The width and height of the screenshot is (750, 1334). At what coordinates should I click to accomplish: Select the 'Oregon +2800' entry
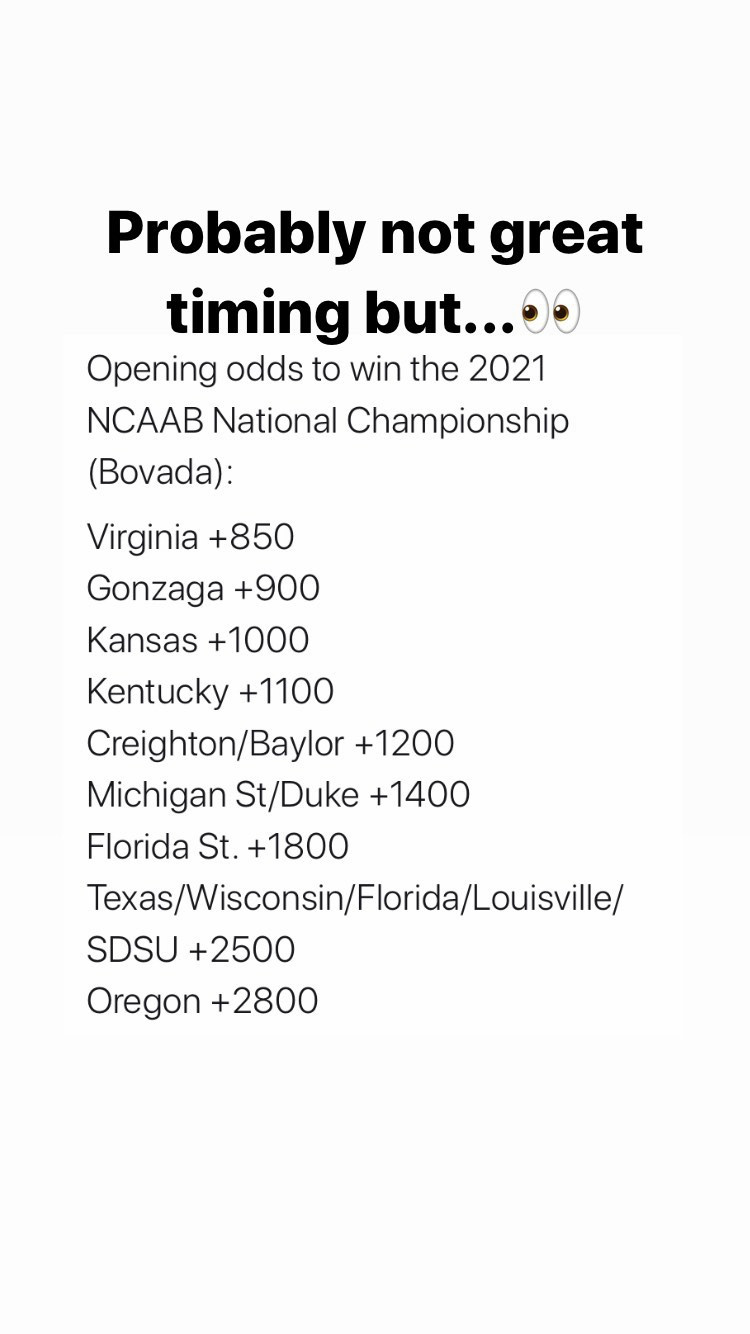pos(203,1002)
